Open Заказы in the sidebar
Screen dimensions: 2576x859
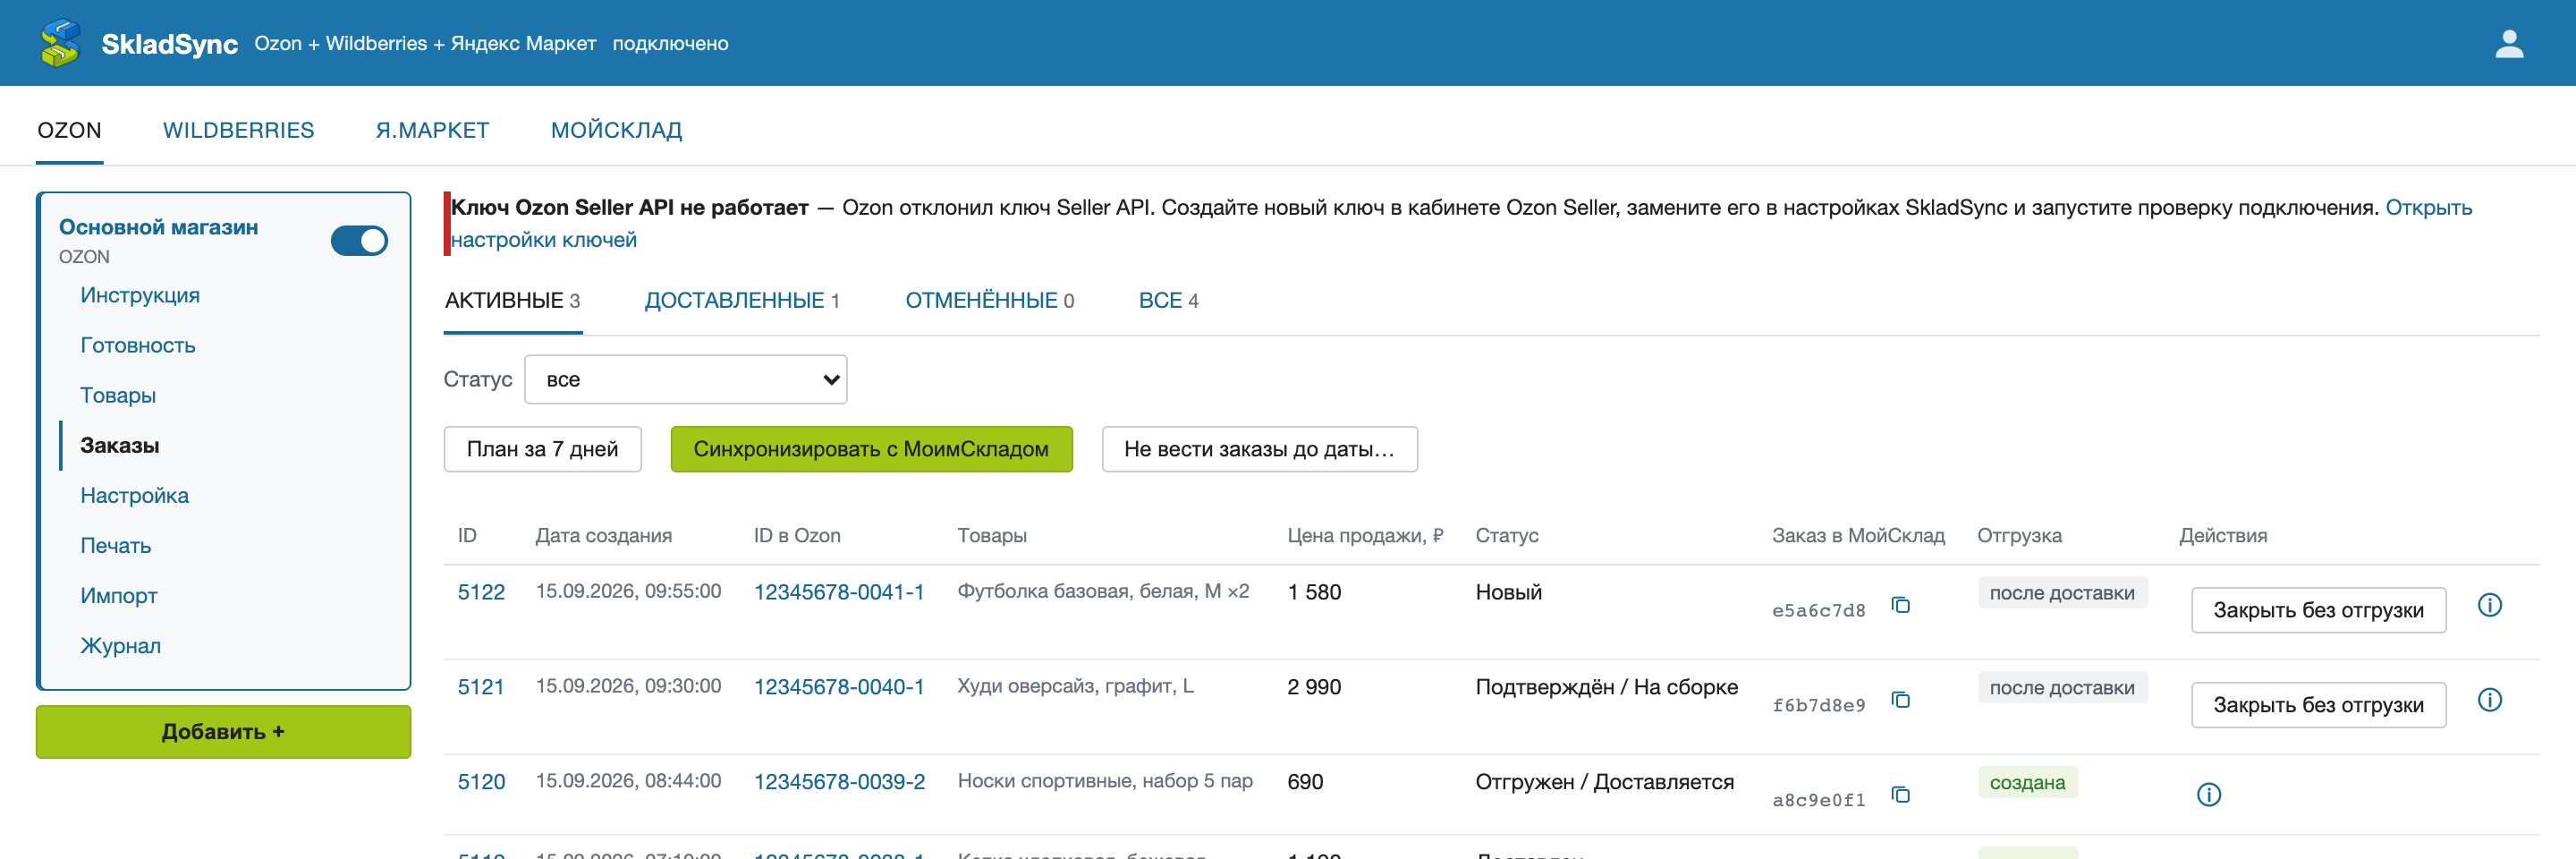(120, 446)
